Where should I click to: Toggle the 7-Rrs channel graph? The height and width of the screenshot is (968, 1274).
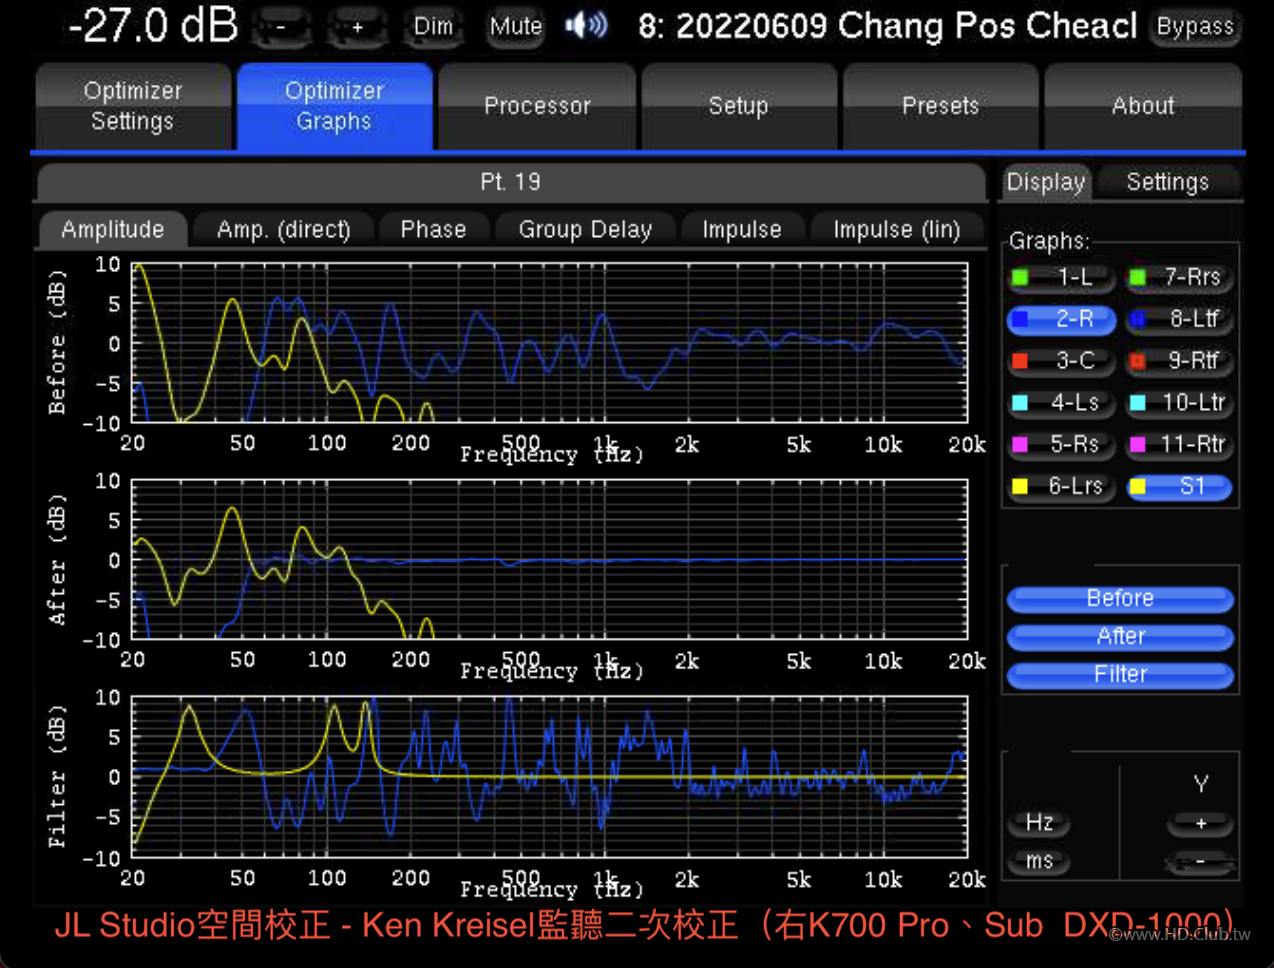tap(1179, 277)
